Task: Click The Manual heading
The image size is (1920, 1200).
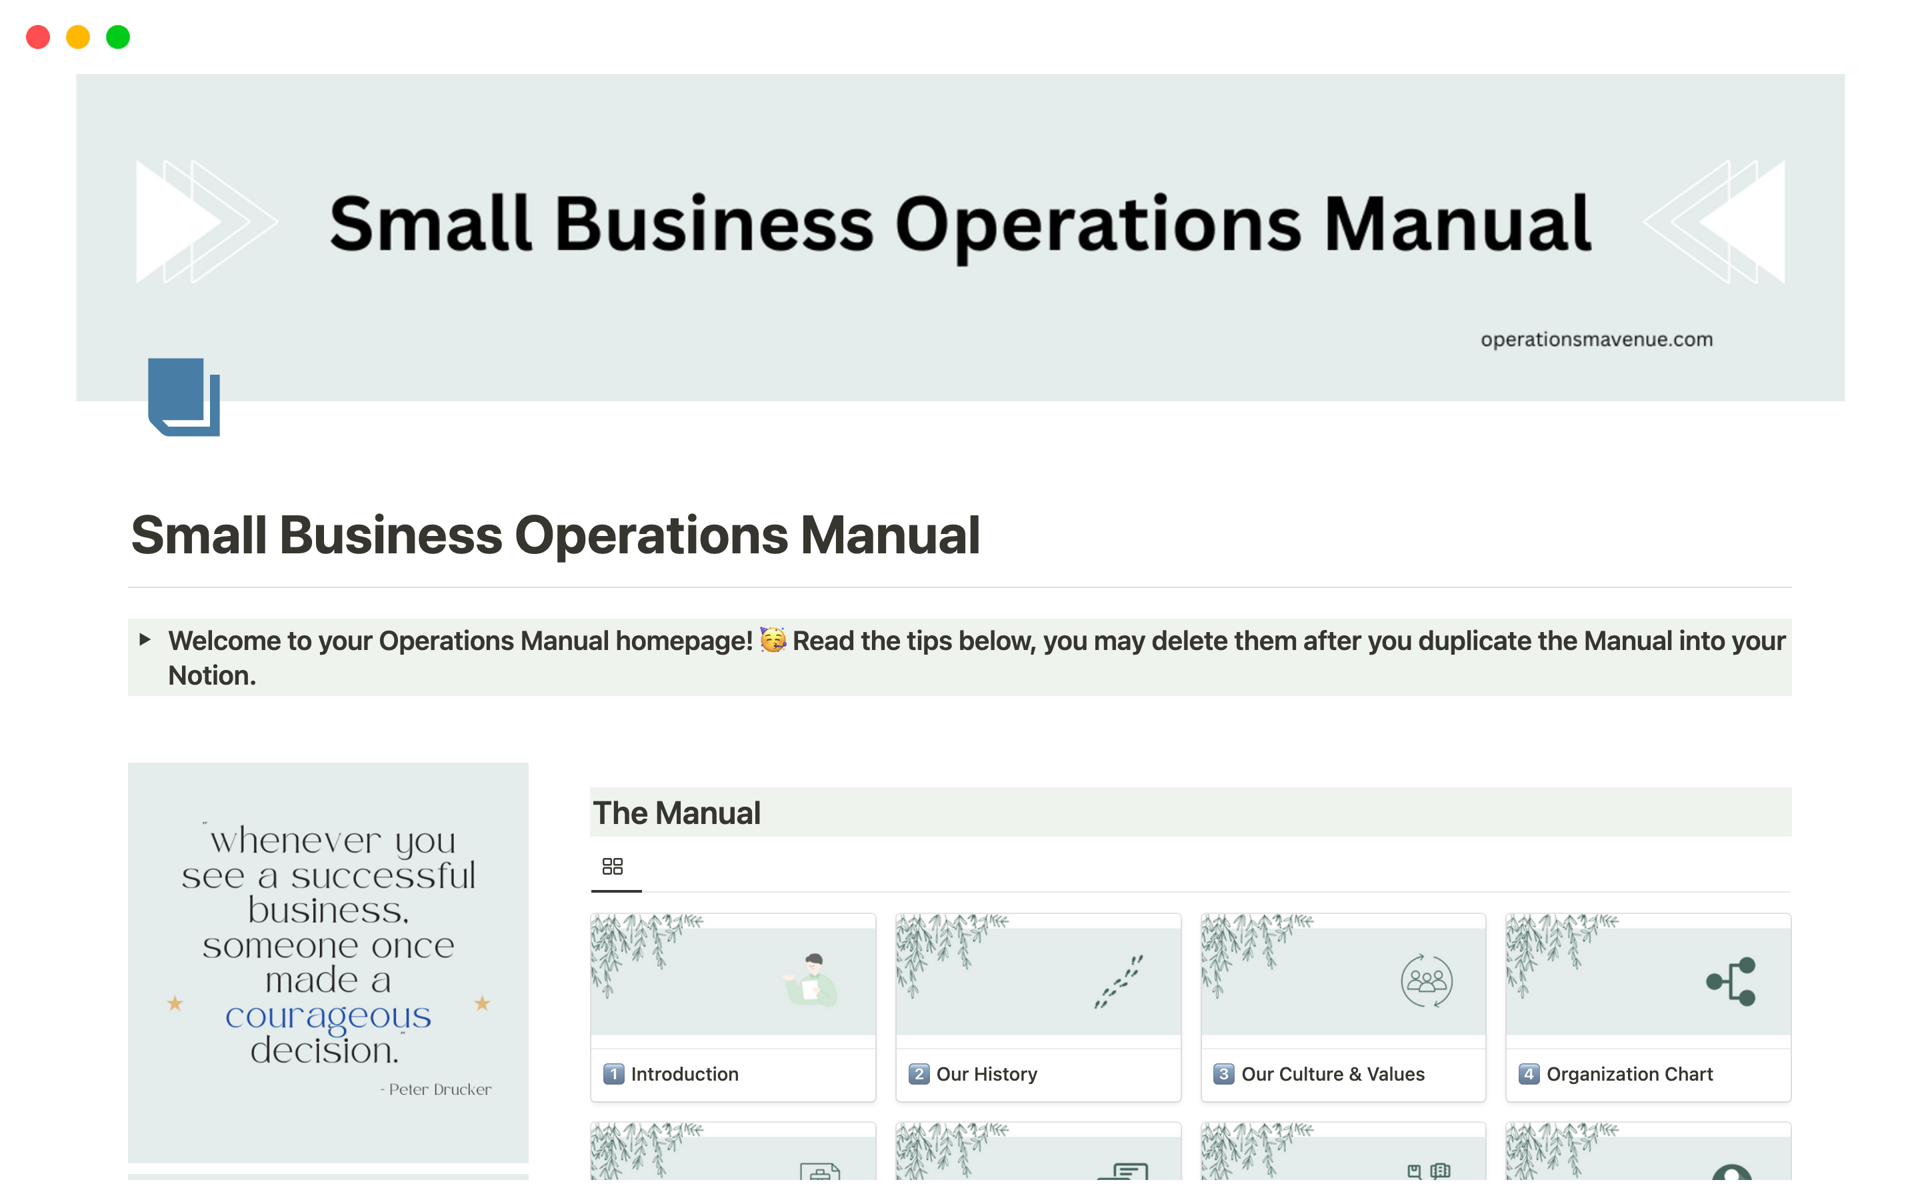Action: point(677,813)
